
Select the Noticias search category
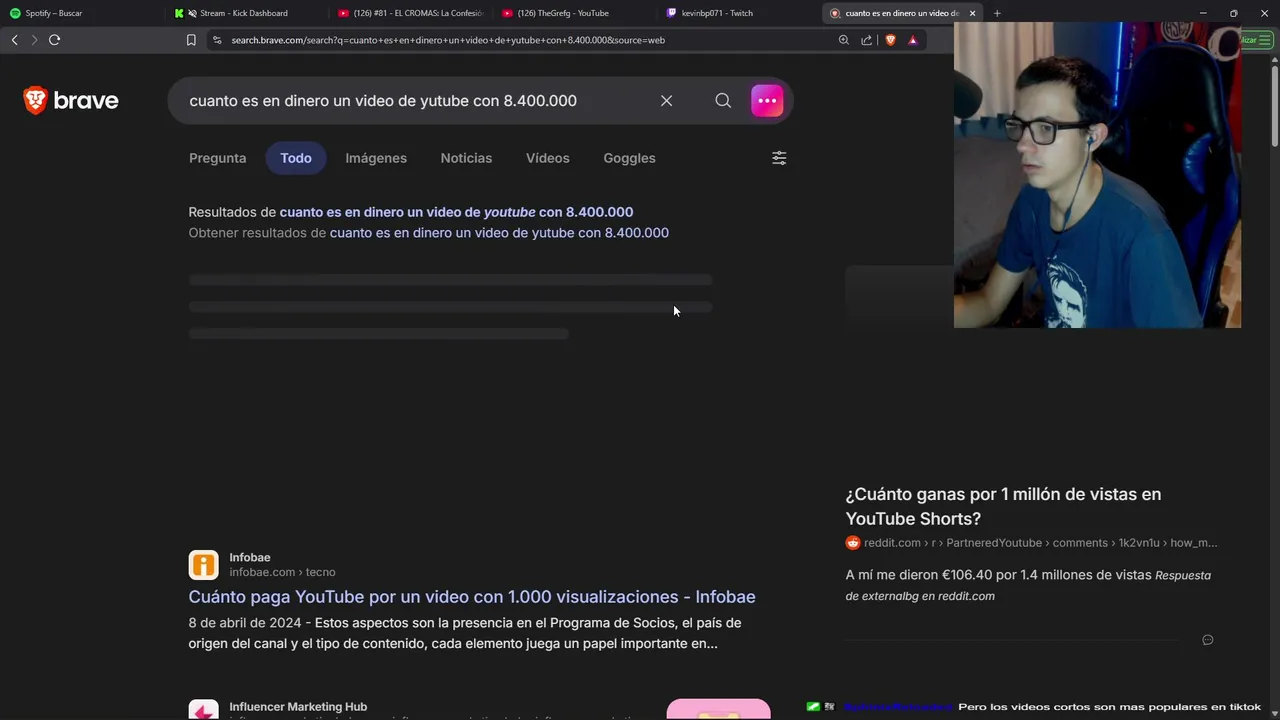(466, 158)
